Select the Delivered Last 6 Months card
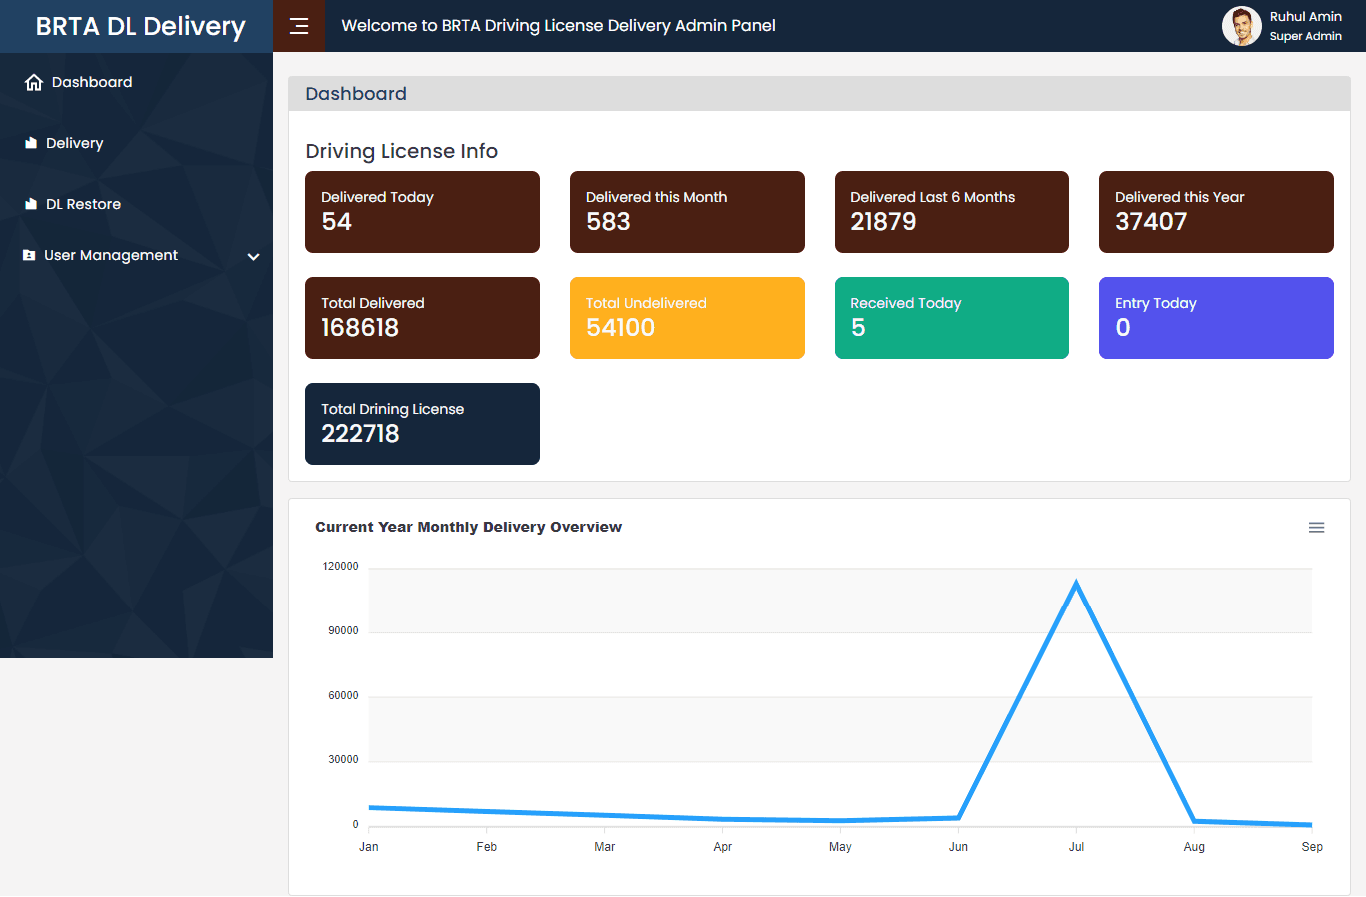The height and width of the screenshot is (897, 1366). 952,212
